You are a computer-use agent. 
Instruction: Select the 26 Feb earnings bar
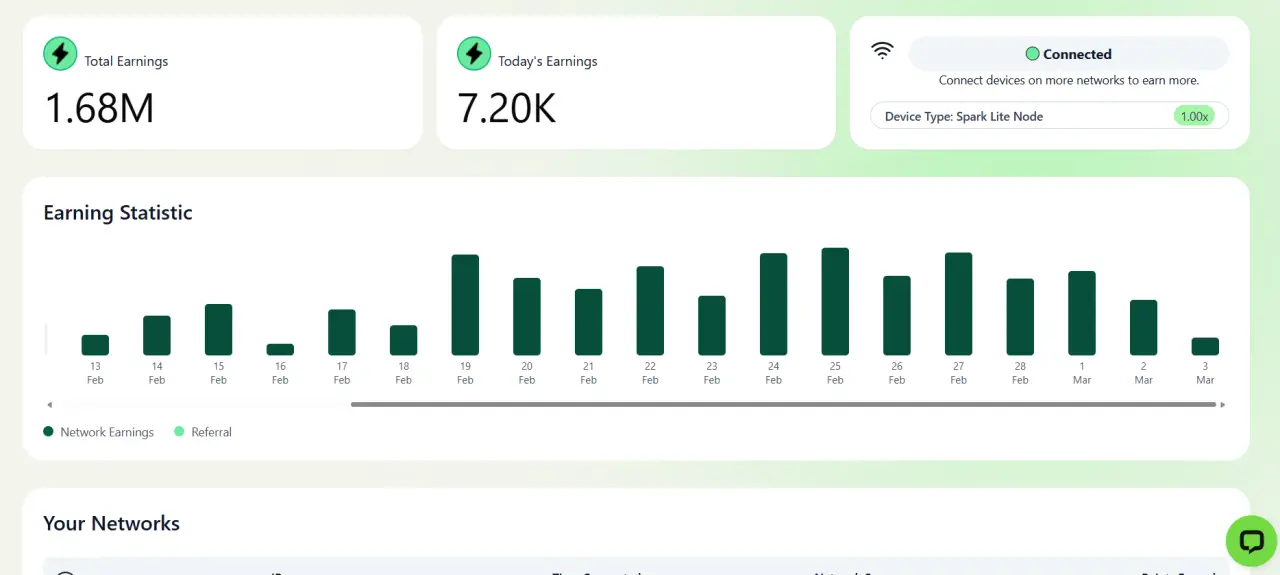(x=897, y=315)
